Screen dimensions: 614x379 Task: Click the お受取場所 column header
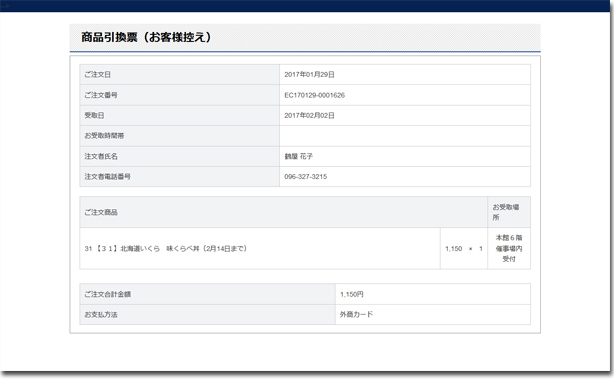tap(509, 212)
